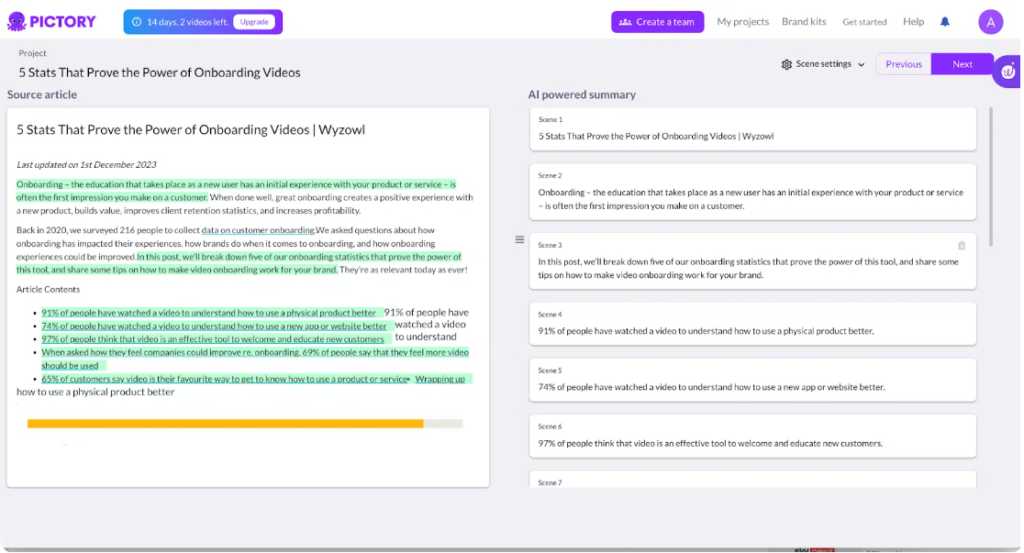Click the info icon in the trial banner
Screen dimensions: 1024x553
pos(136,22)
